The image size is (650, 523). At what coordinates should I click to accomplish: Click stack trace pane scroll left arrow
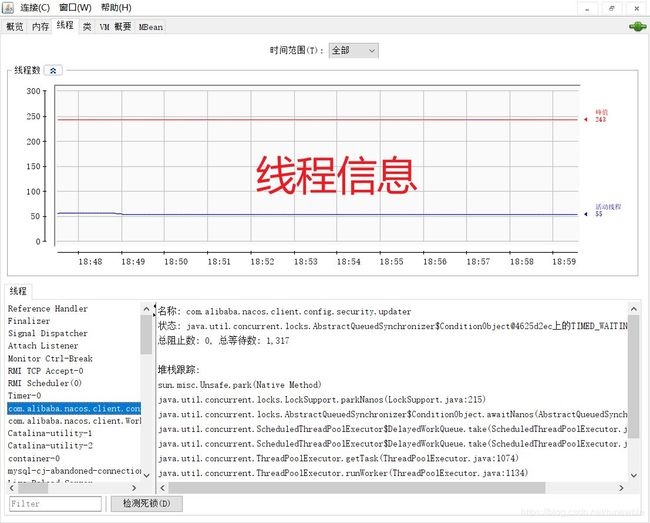[162, 488]
